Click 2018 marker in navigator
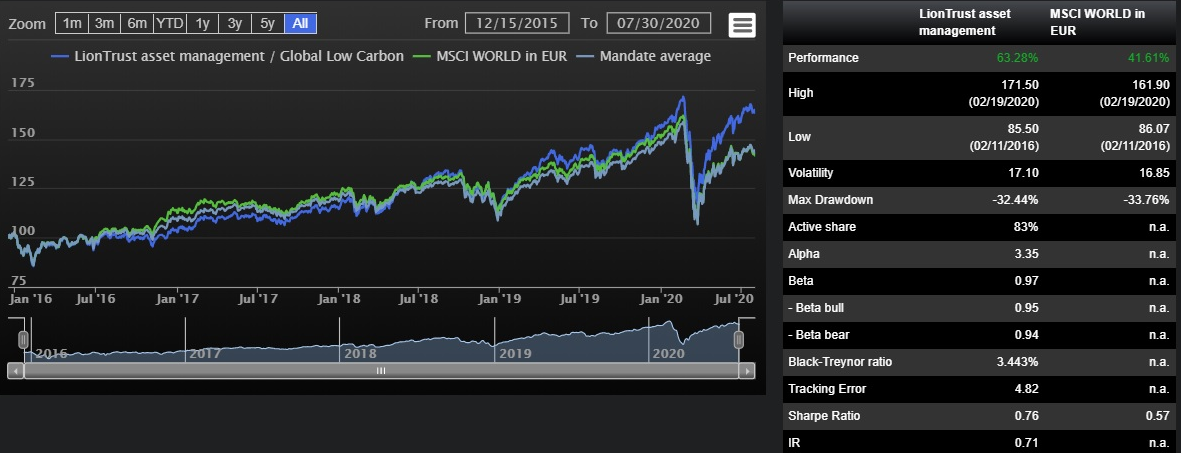 [x=359, y=354]
